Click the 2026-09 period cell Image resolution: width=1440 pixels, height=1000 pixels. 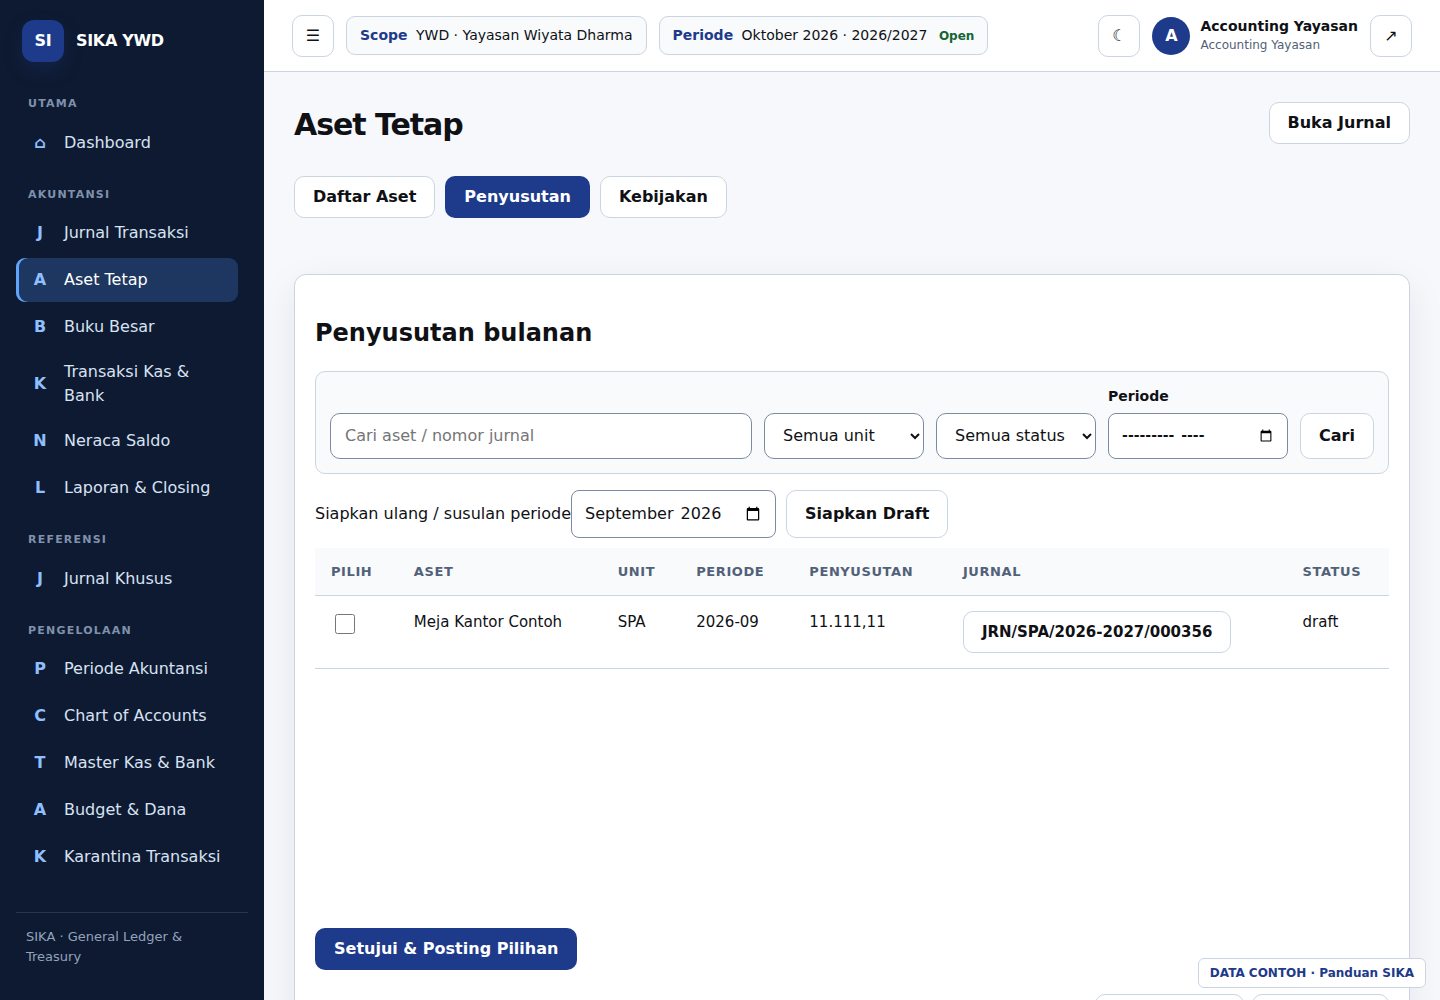[727, 622]
